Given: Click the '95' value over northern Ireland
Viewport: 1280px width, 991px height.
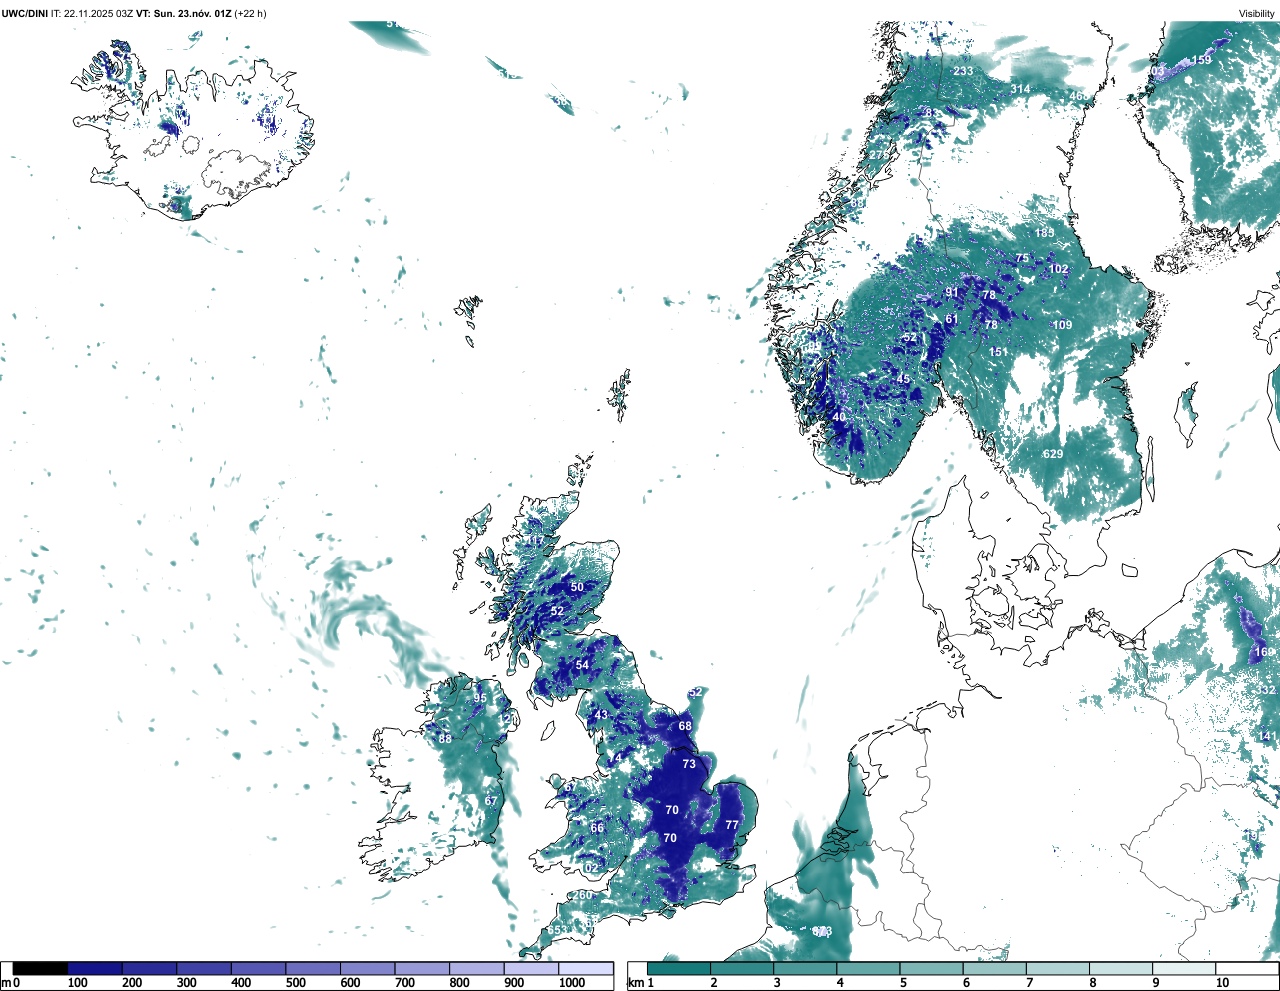Looking at the screenshot, I should 480,699.
